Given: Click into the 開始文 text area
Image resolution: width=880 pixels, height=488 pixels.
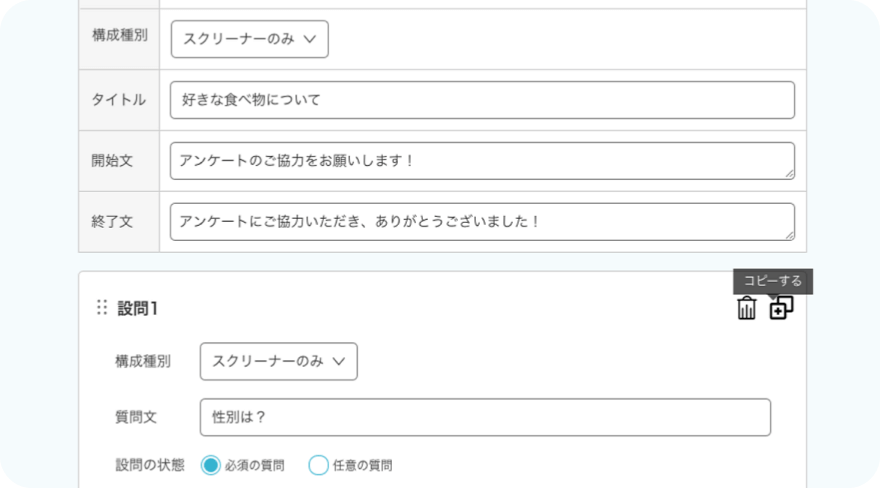Looking at the screenshot, I should [480, 161].
